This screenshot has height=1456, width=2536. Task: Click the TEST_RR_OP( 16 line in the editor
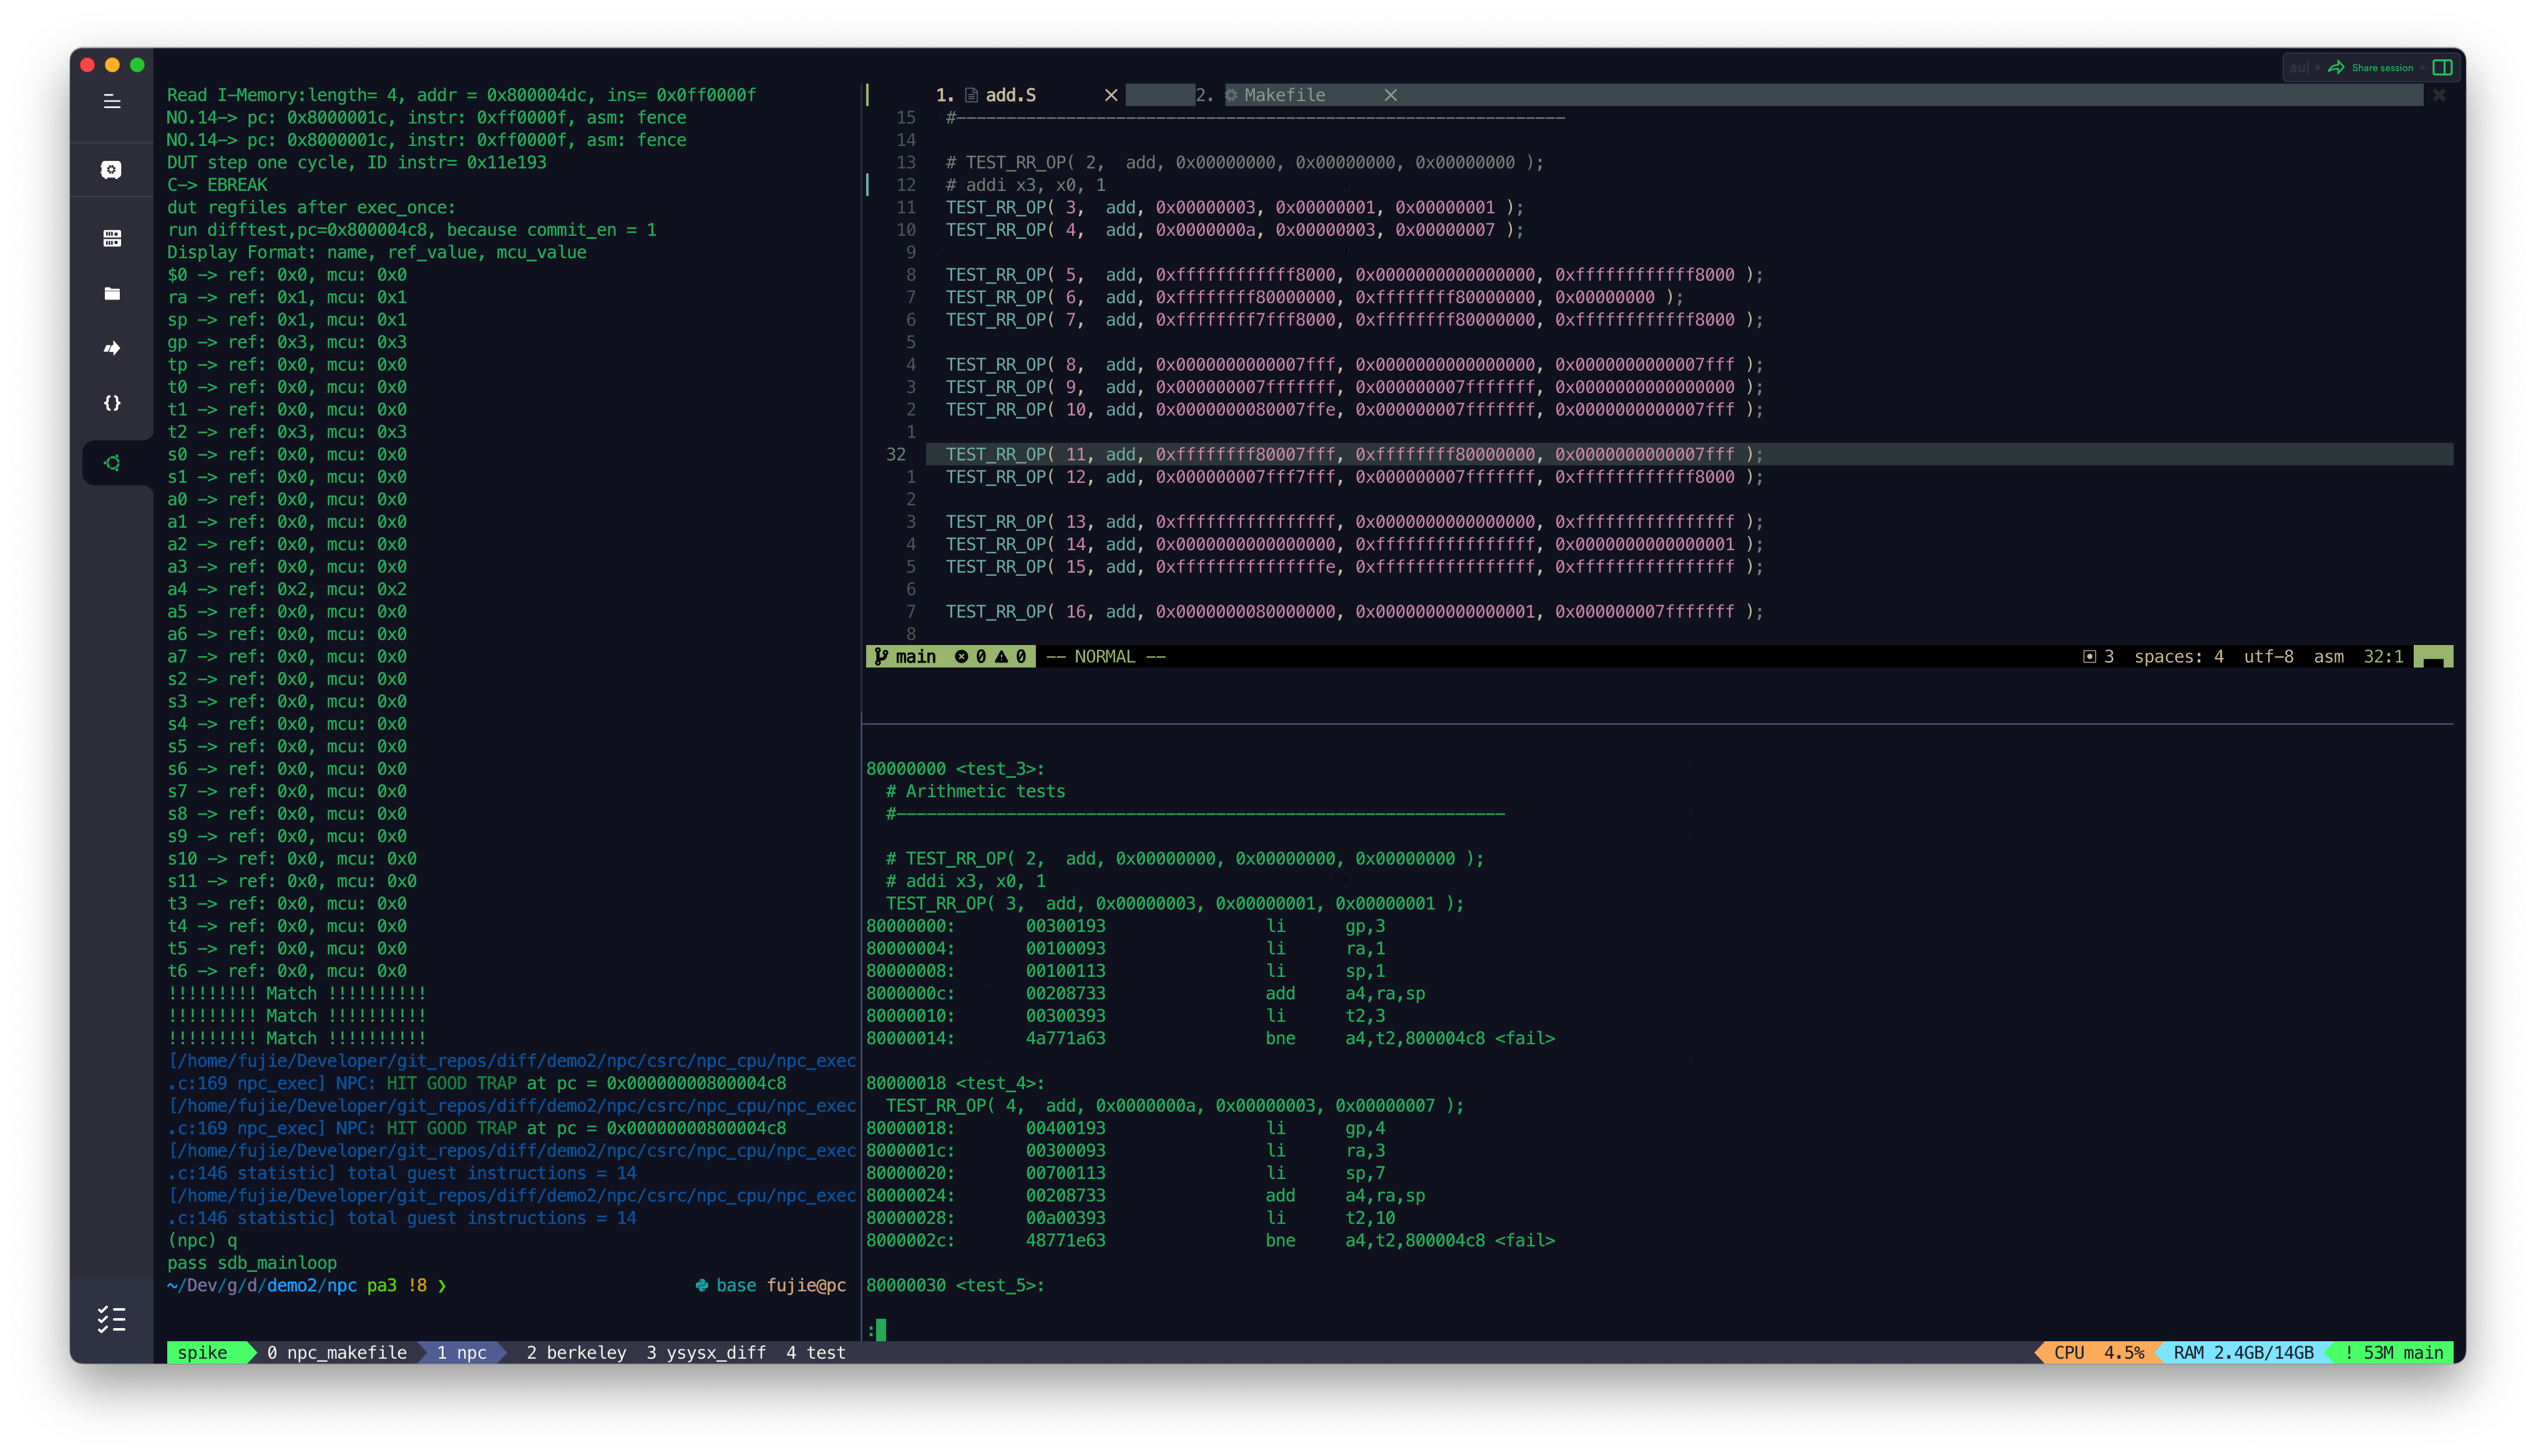[x=1355, y=611]
